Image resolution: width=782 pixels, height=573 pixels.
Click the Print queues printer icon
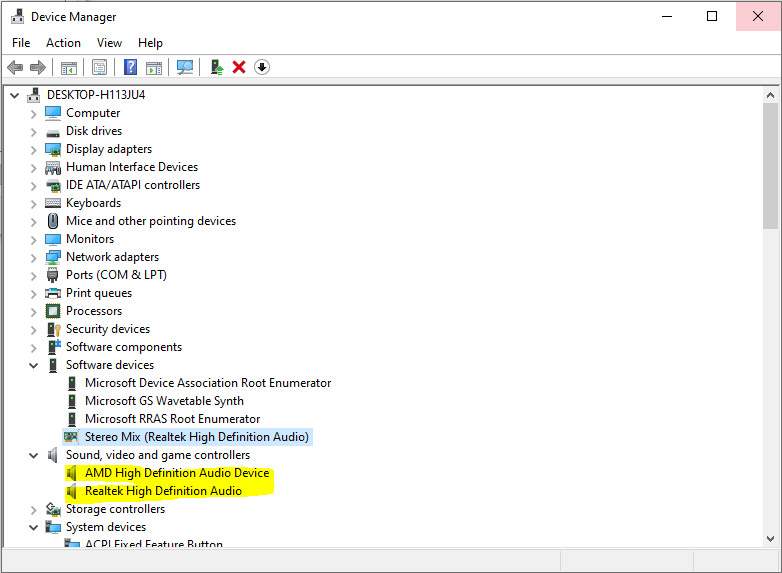coord(53,293)
